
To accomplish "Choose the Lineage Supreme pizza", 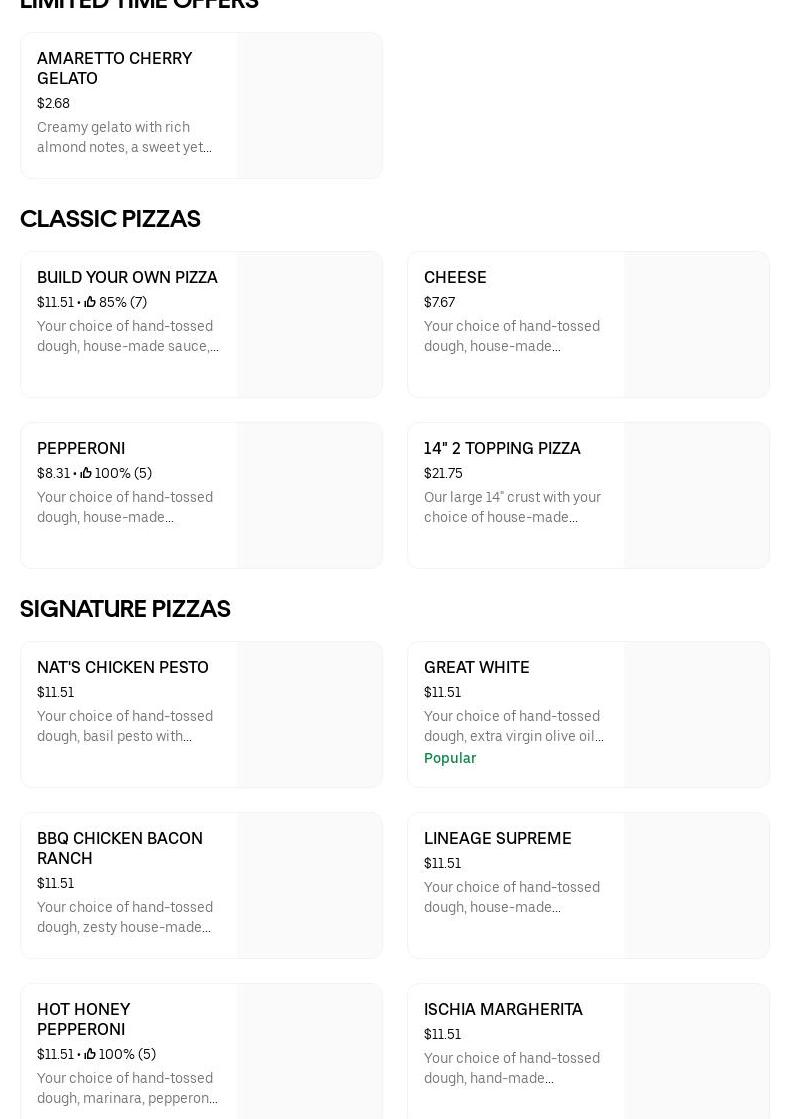I will coord(498,839).
